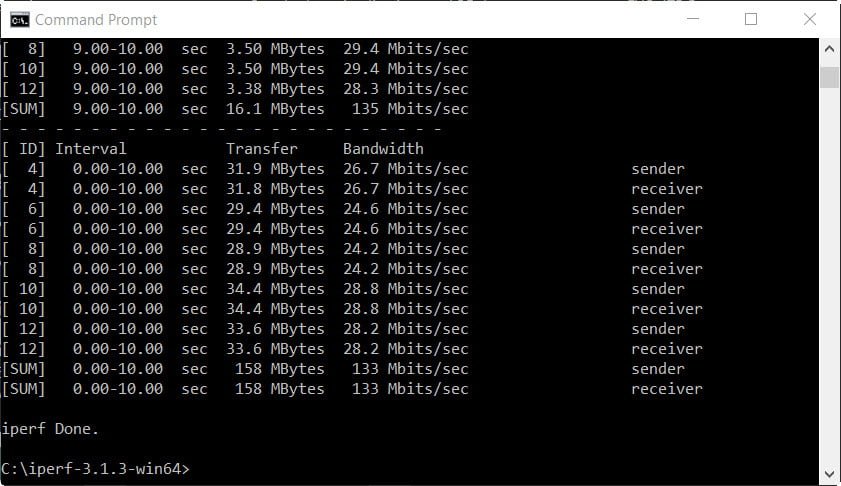Click the Command Prompt system menu icon
The height and width of the screenshot is (486, 841).
pyautogui.click(x=20, y=20)
